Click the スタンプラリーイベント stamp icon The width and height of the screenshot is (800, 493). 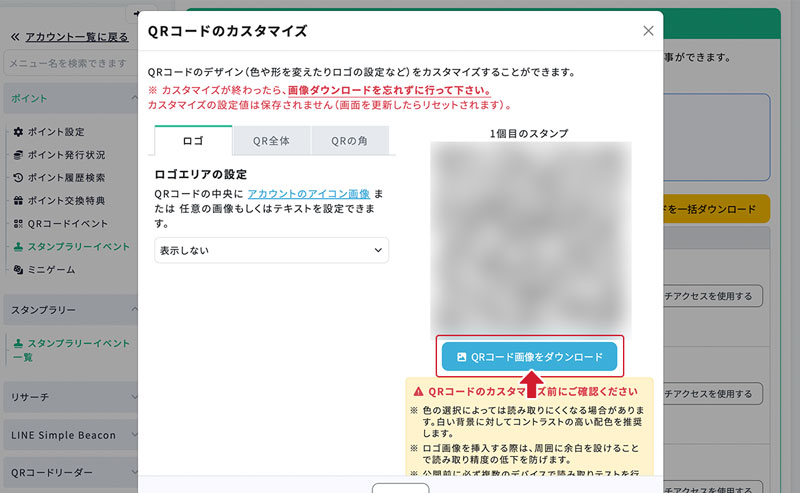pyautogui.click(x=18, y=247)
